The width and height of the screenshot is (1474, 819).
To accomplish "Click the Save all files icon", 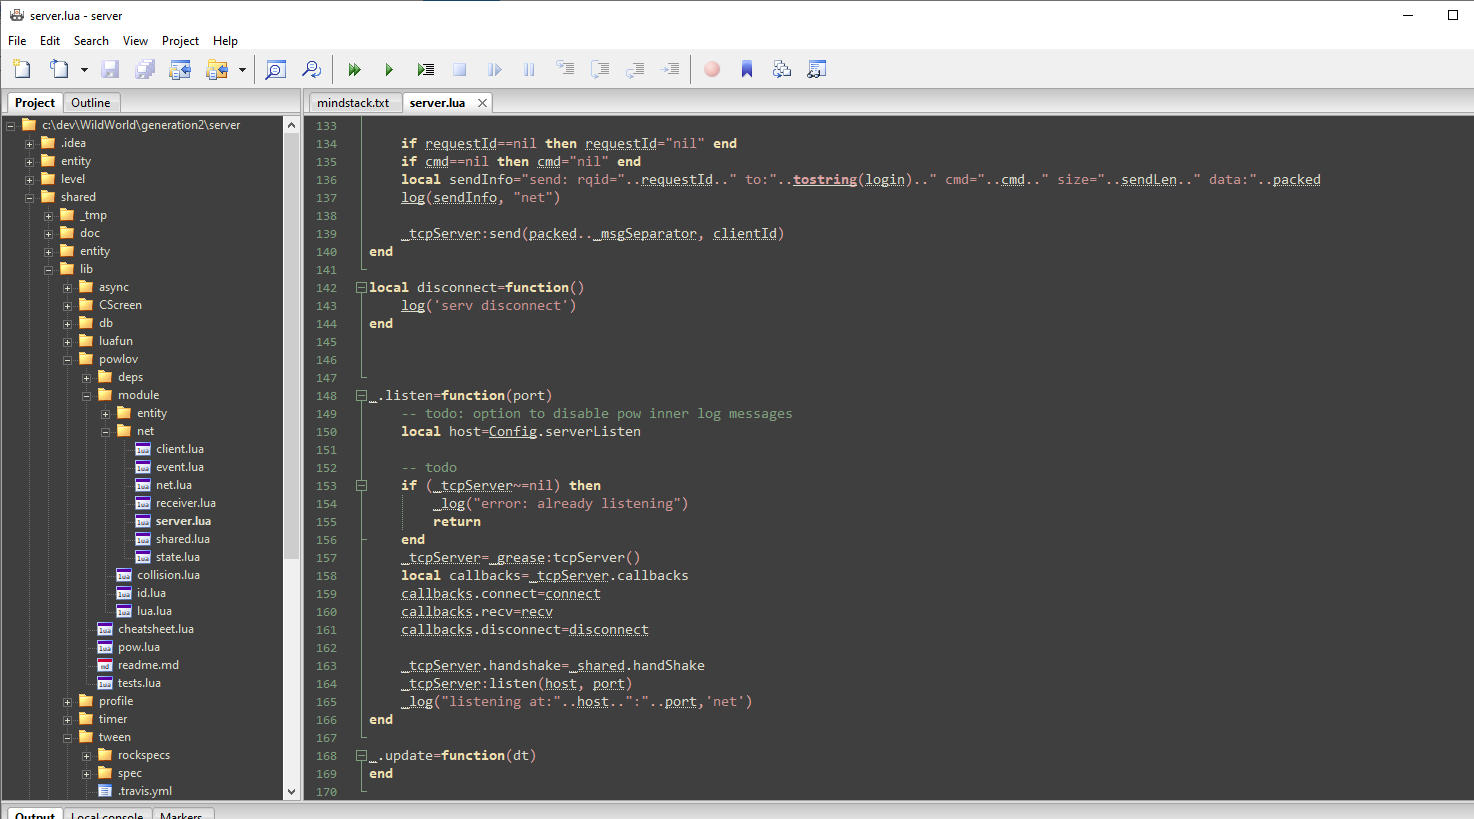I will point(145,69).
